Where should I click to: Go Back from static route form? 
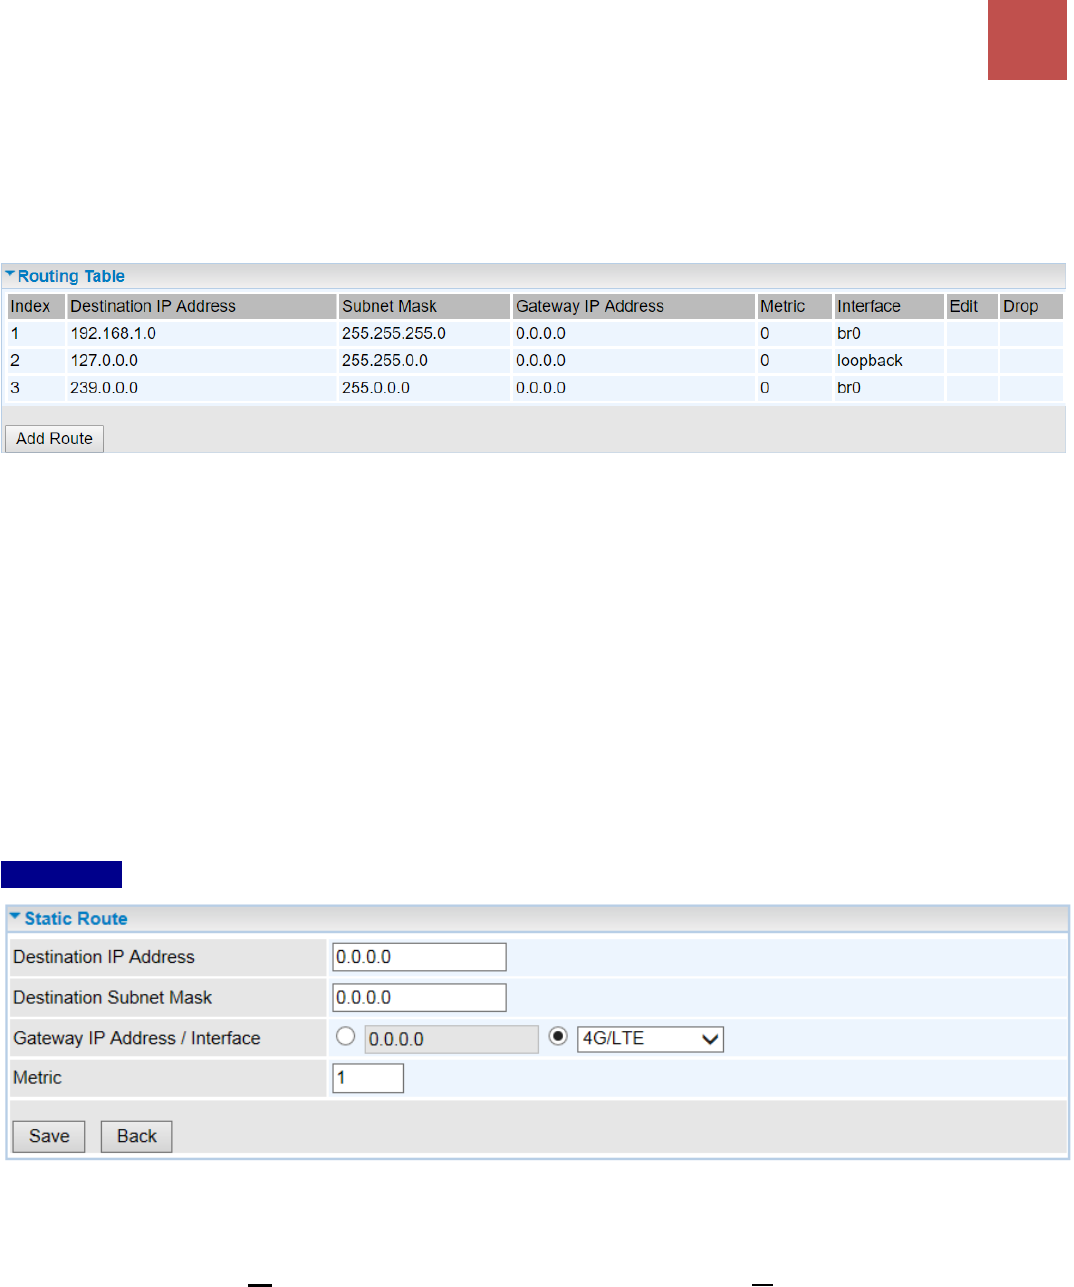click(x=137, y=1136)
